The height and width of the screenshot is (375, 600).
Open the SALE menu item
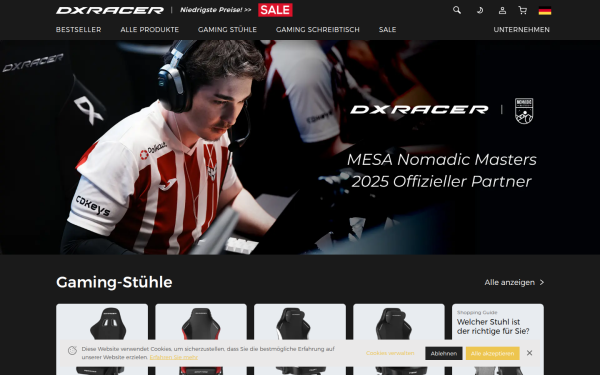click(x=387, y=29)
